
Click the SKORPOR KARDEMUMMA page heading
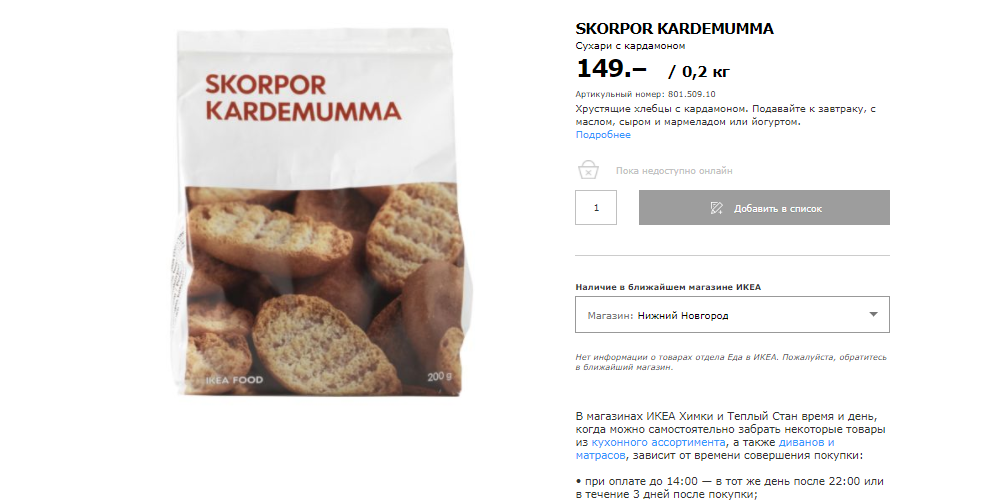tap(675, 28)
